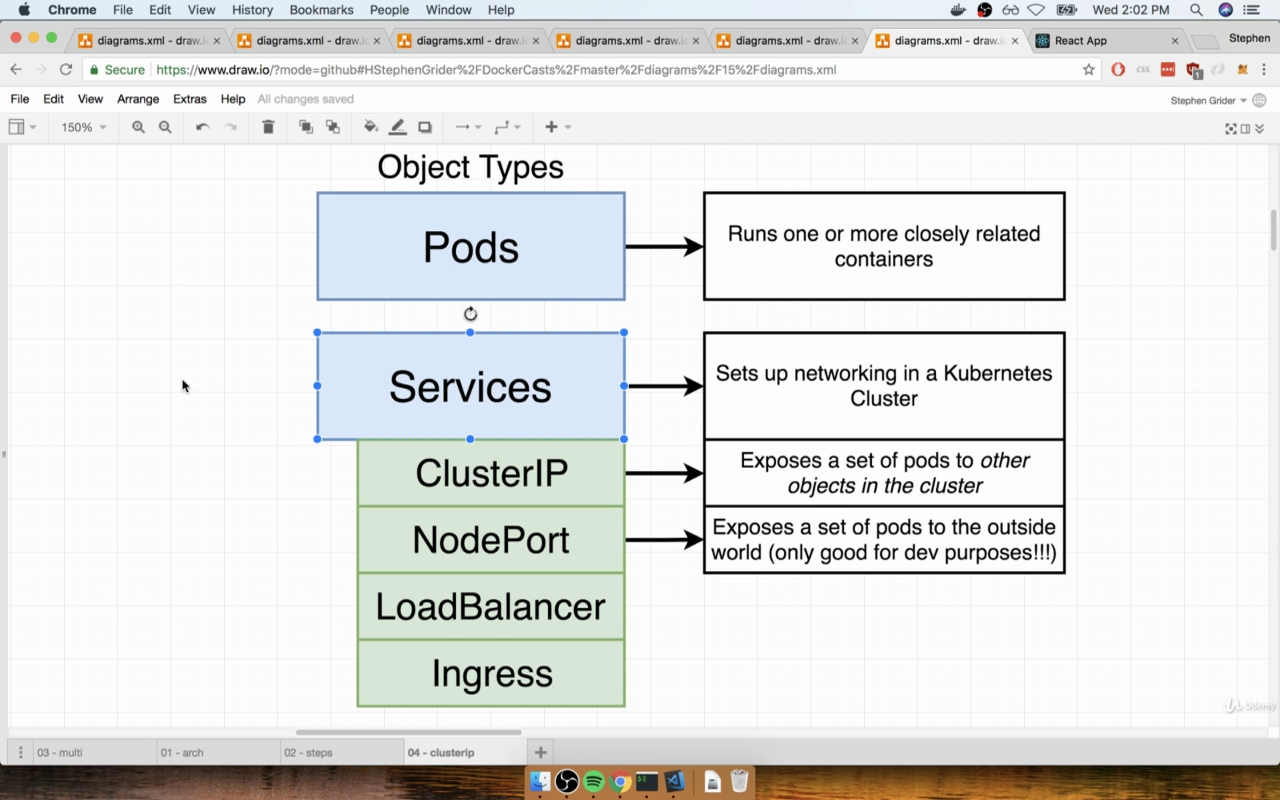Open the Extras menu
Screen dimensions: 1280x800
tap(190, 99)
